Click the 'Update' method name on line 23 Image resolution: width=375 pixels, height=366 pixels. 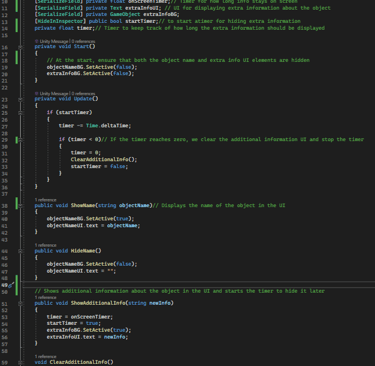click(x=83, y=99)
